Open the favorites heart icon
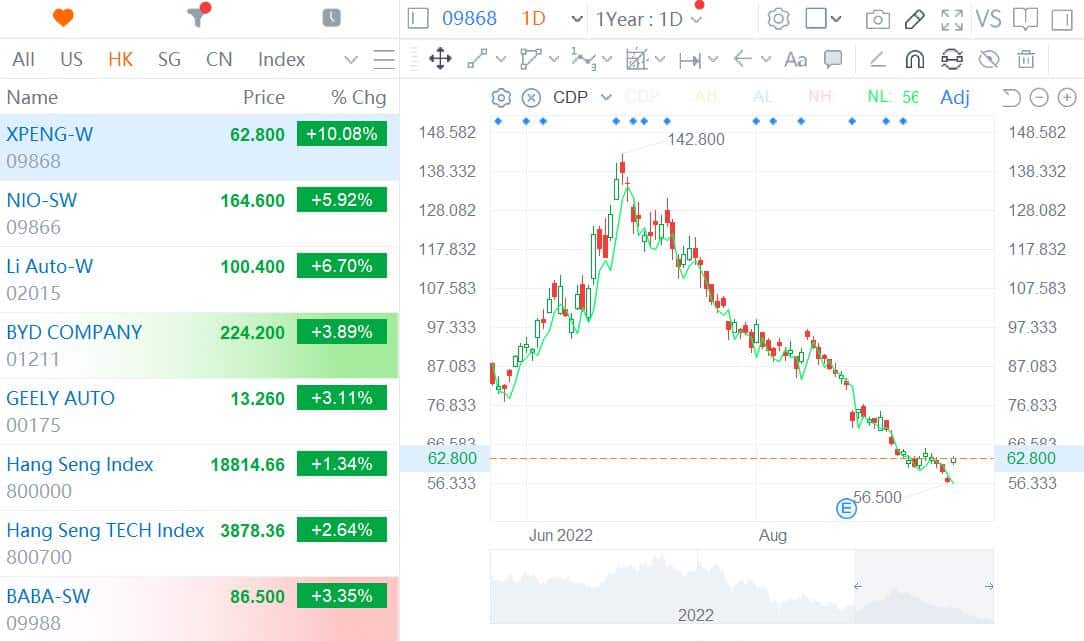 tap(60, 17)
